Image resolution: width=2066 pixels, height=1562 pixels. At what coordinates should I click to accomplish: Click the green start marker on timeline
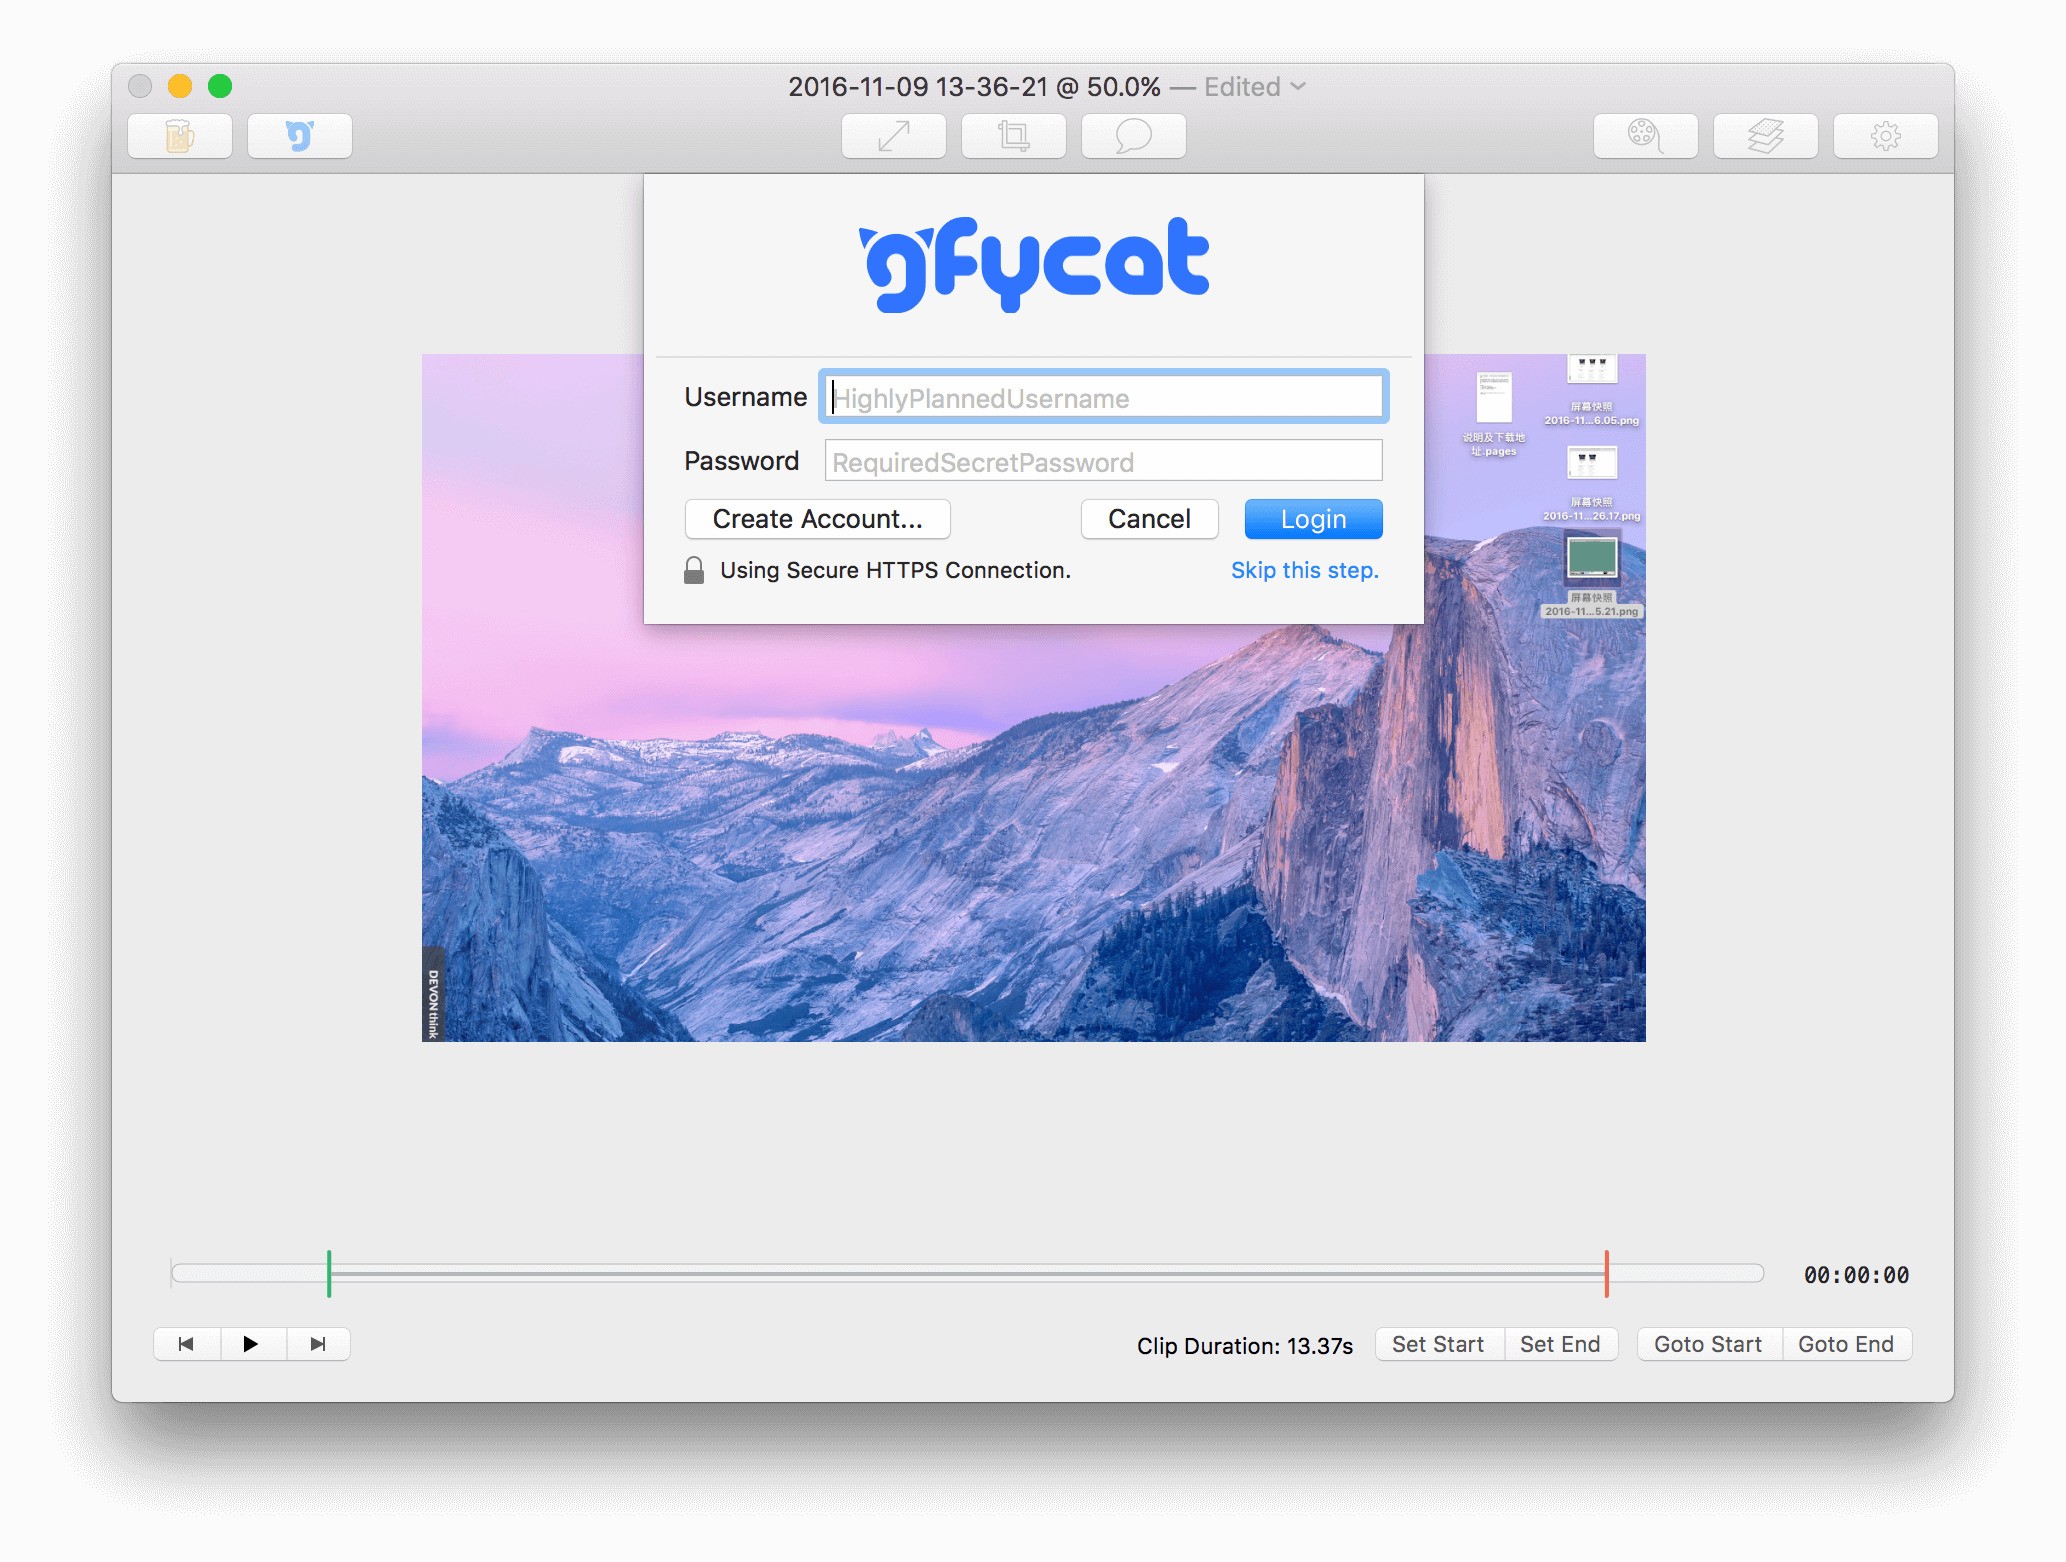click(329, 1274)
